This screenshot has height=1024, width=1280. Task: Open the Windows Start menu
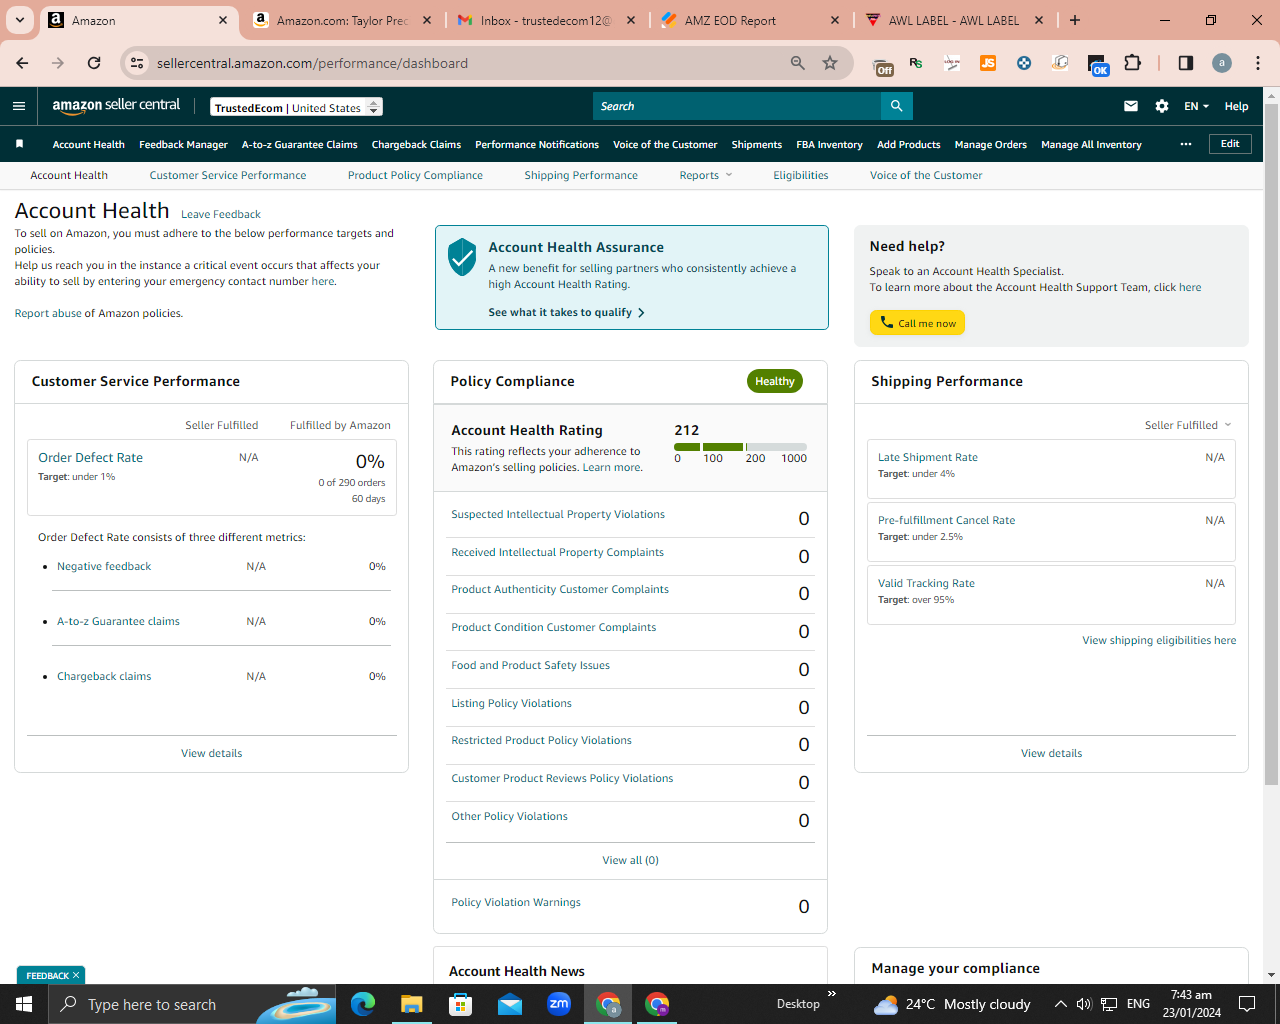(x=24, y=1004)
